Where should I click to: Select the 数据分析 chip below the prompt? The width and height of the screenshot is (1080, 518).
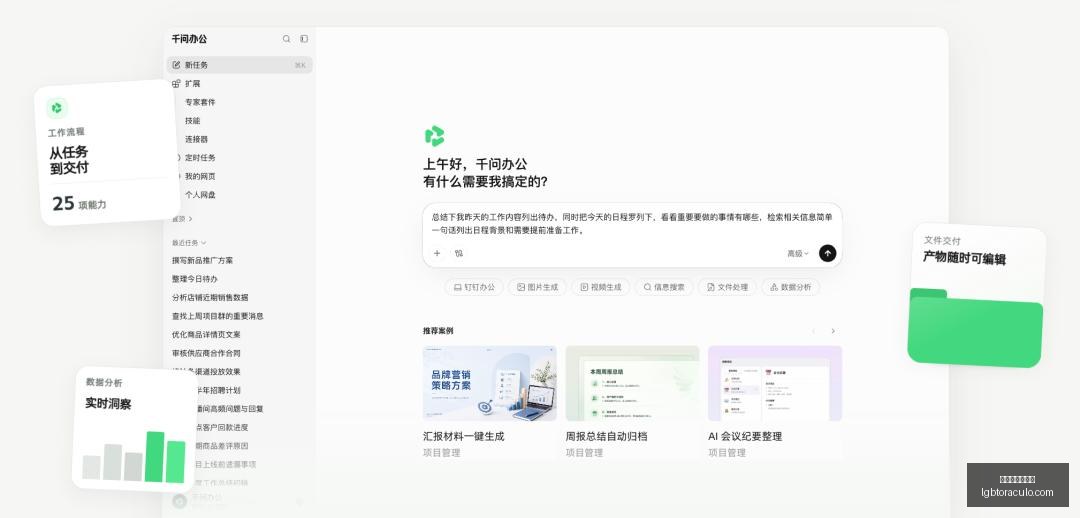click(791, 287)
